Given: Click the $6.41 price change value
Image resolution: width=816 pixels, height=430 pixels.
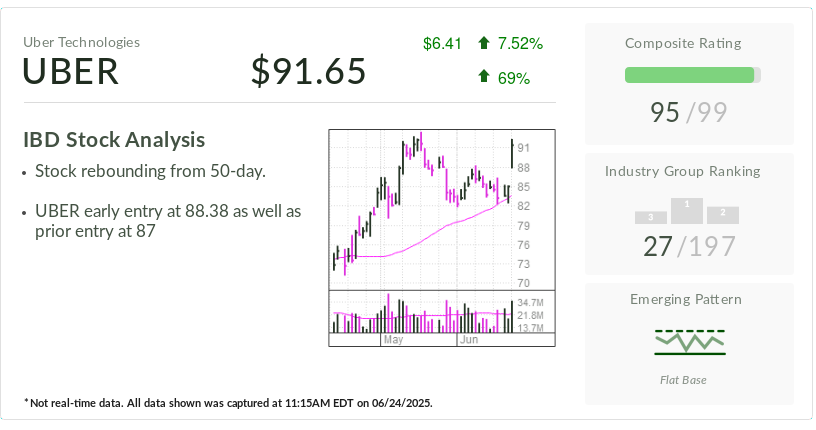Looking at the screenshot, I should coord(442,43).
